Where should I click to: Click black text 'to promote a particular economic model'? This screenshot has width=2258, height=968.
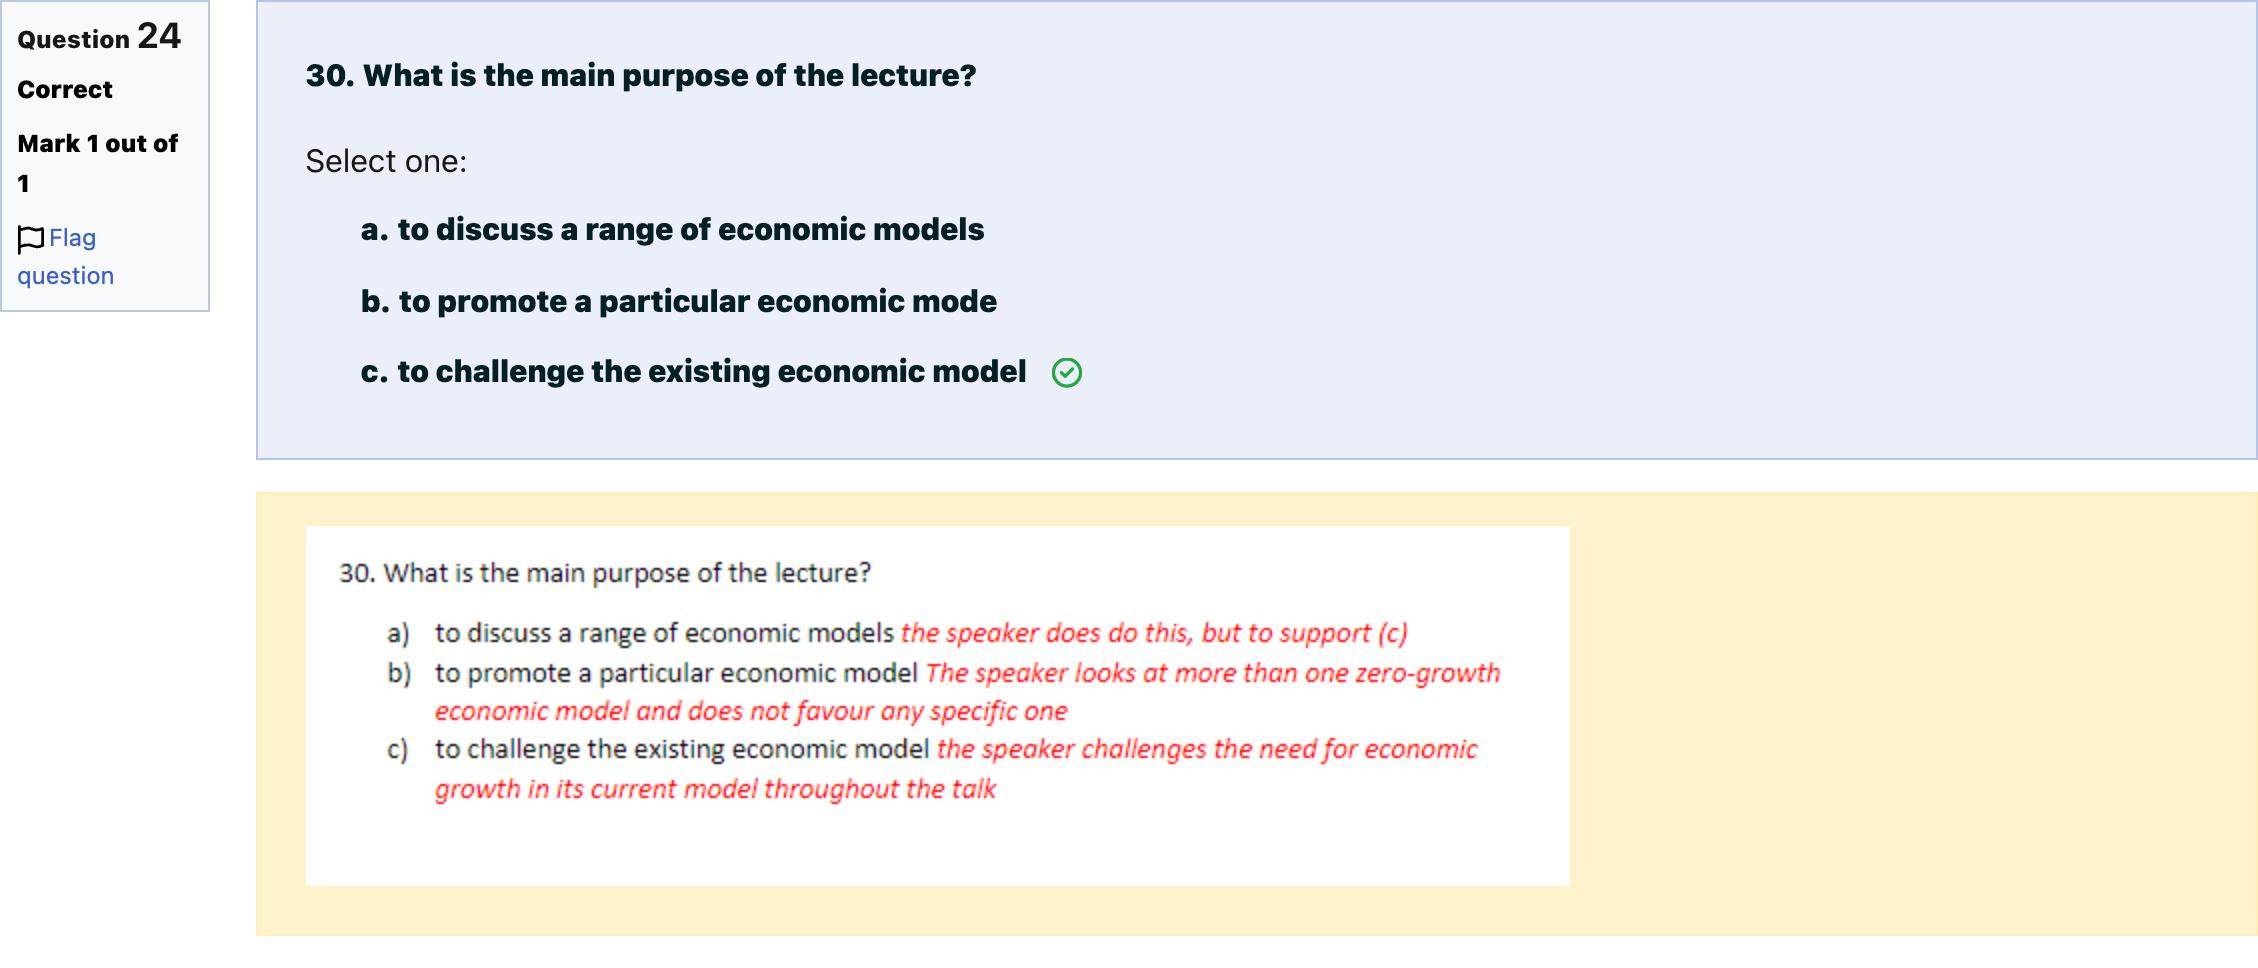coord(676,673)
